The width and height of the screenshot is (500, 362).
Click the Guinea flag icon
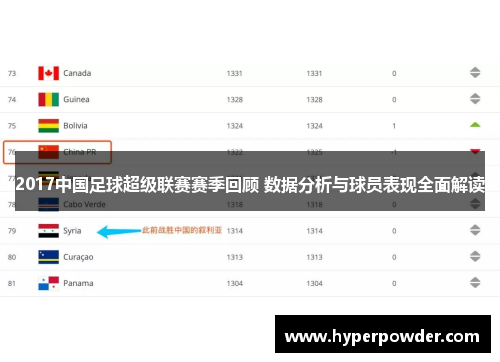coord(48,99)
